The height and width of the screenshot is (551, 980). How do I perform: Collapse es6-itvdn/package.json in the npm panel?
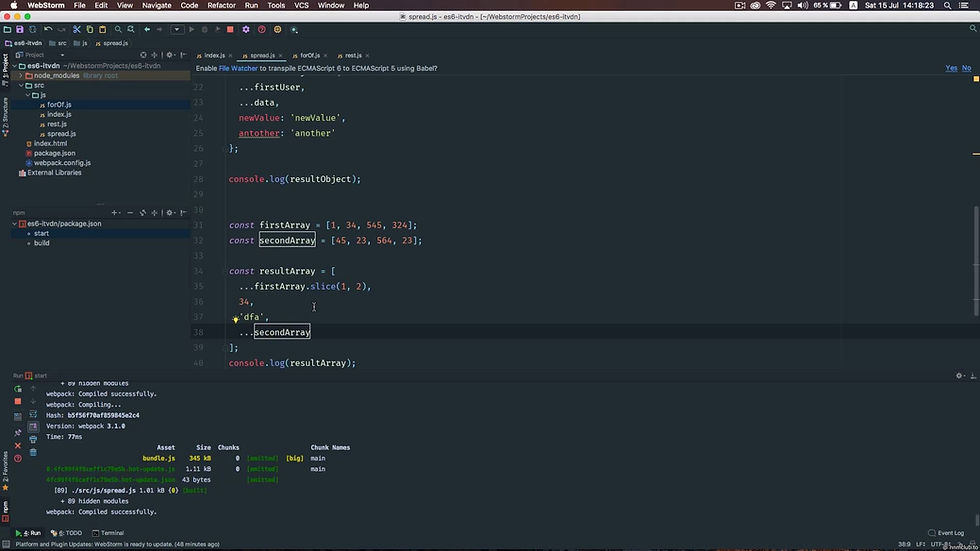14,224
